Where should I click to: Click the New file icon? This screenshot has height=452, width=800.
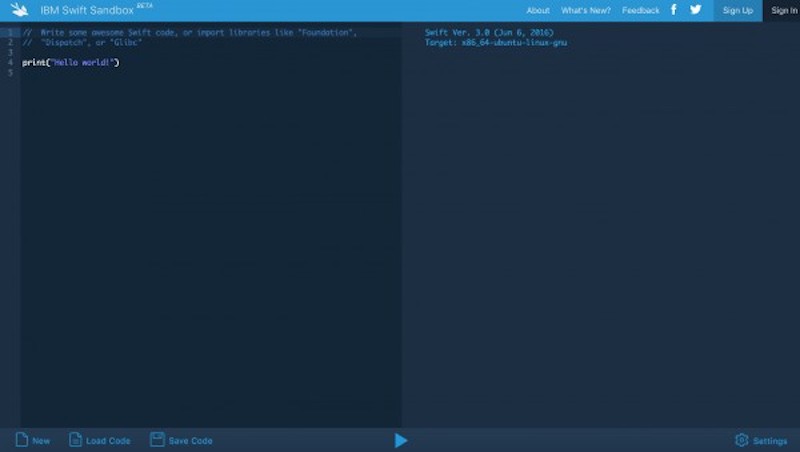pos(21,440)
